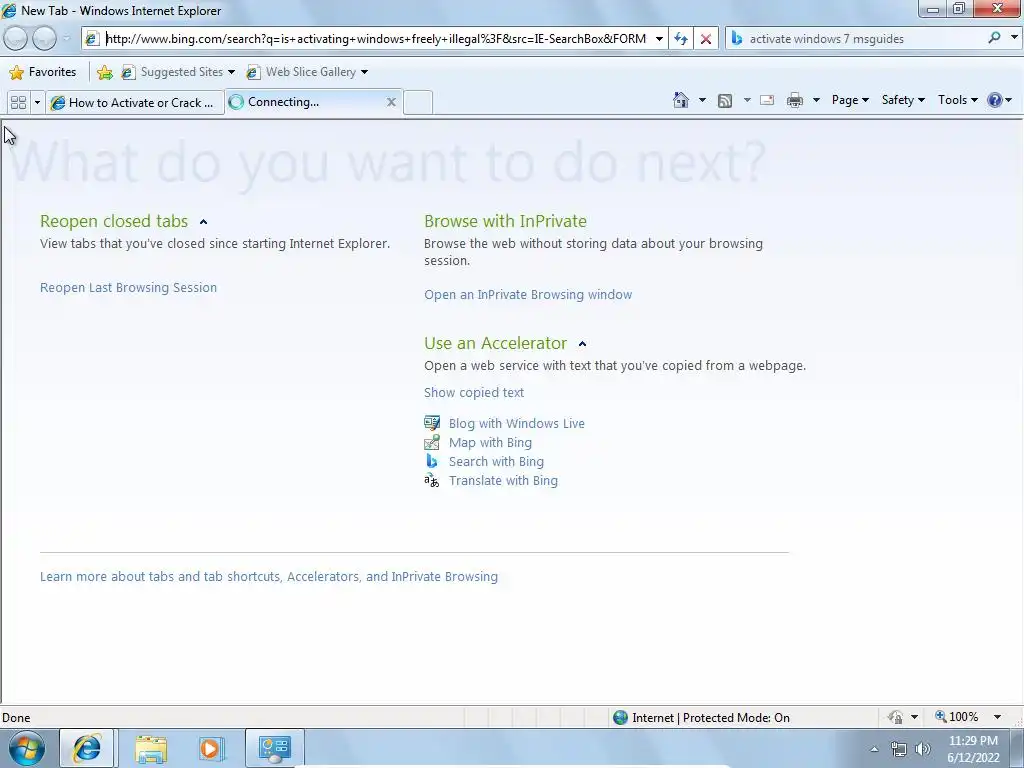Open Suggested Sites web slice
1024x768 pixels.
[178, 72]
